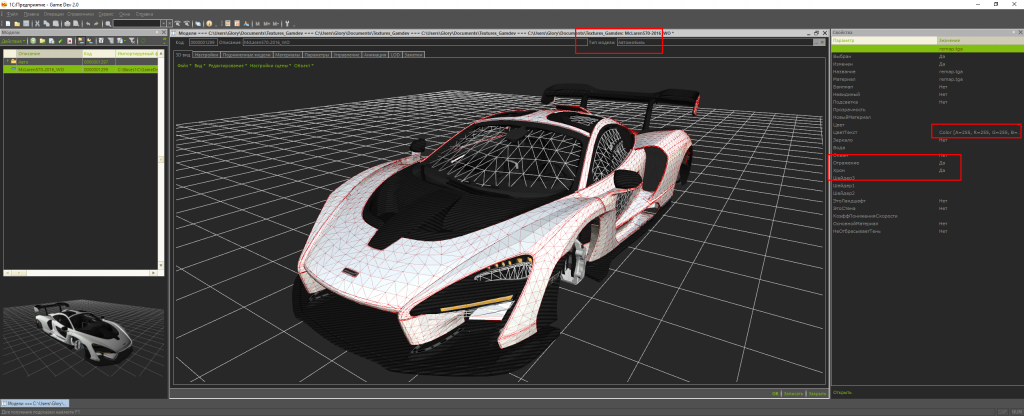Click the Закрыть button
Screen dimensions: 1024x416
818,394
